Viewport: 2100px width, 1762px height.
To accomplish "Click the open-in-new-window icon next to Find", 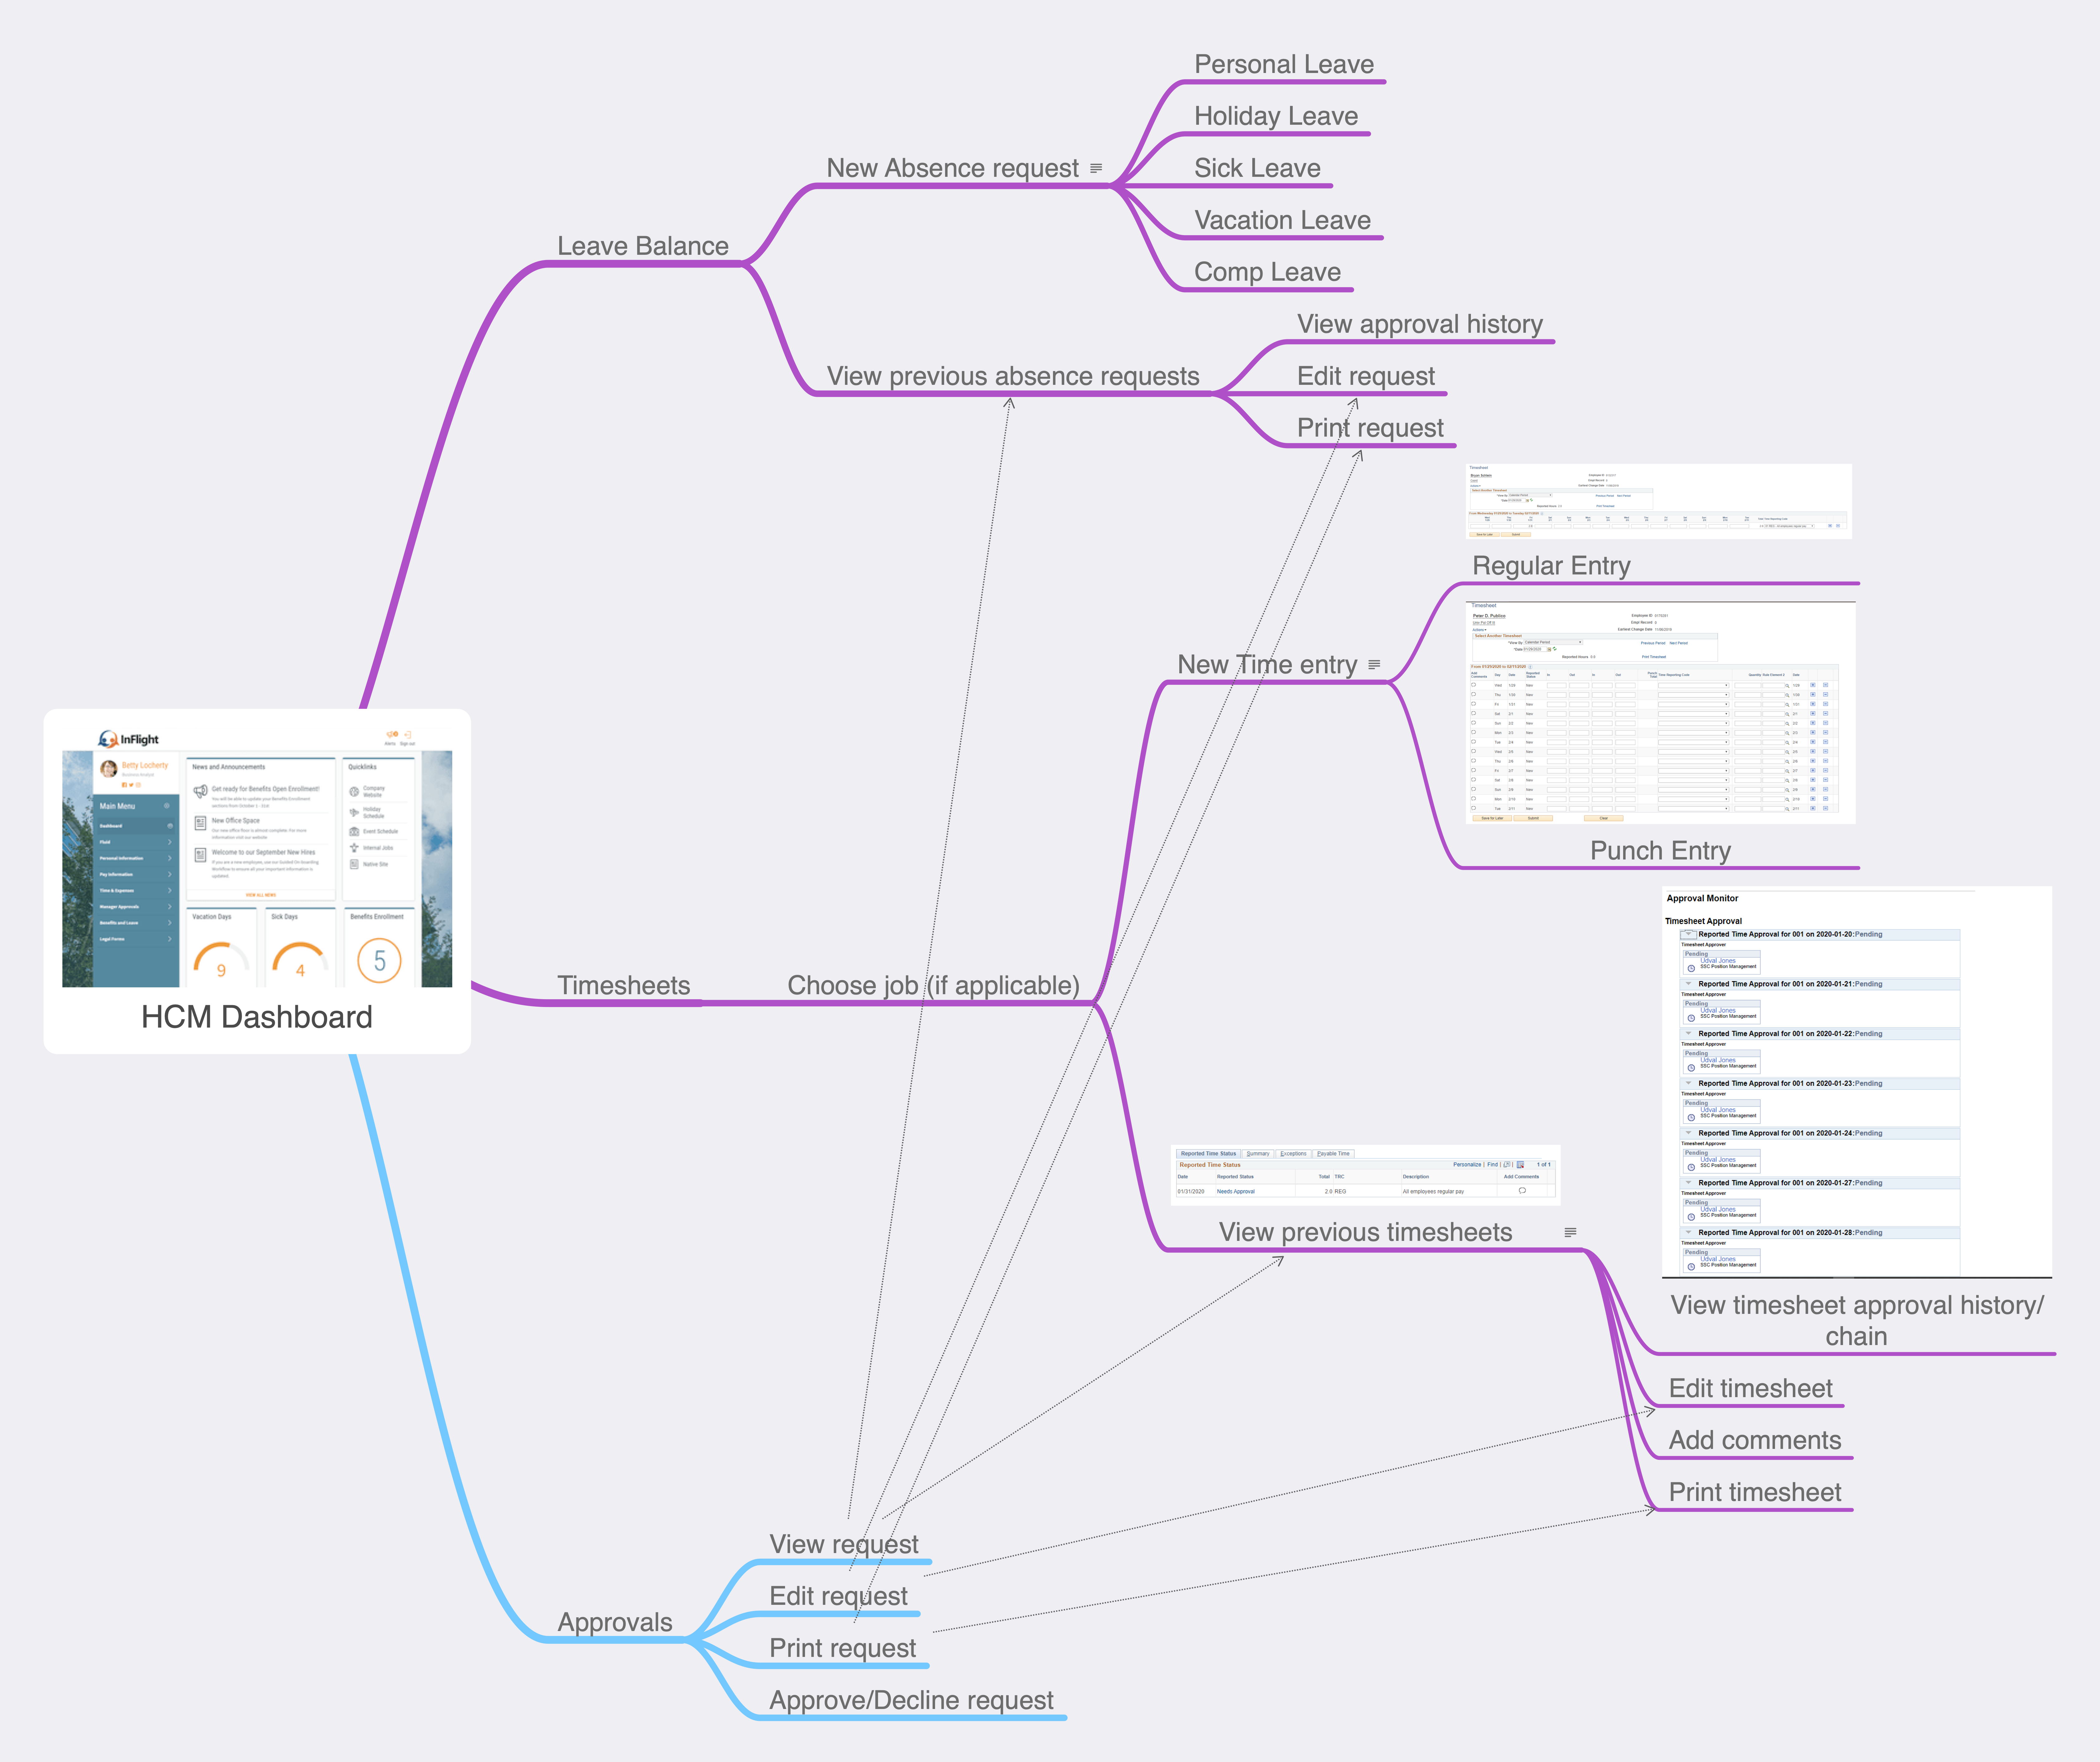I will [x=1507, y=1165].
